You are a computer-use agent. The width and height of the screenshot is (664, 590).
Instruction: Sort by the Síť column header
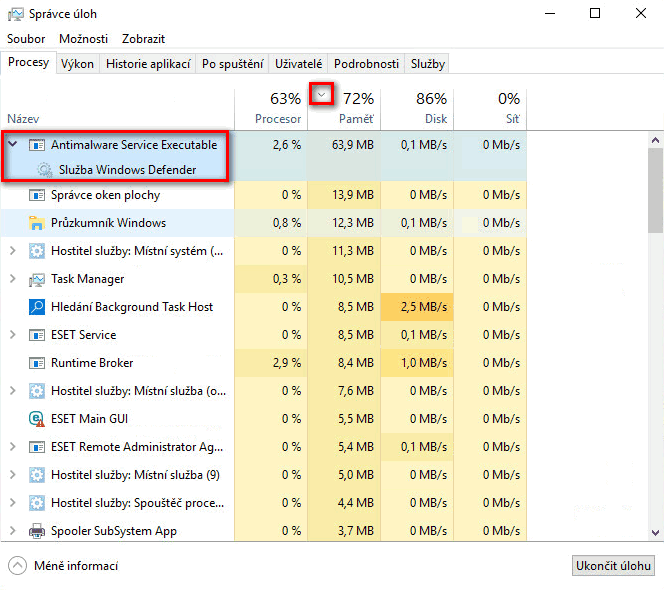coord(490,109)
